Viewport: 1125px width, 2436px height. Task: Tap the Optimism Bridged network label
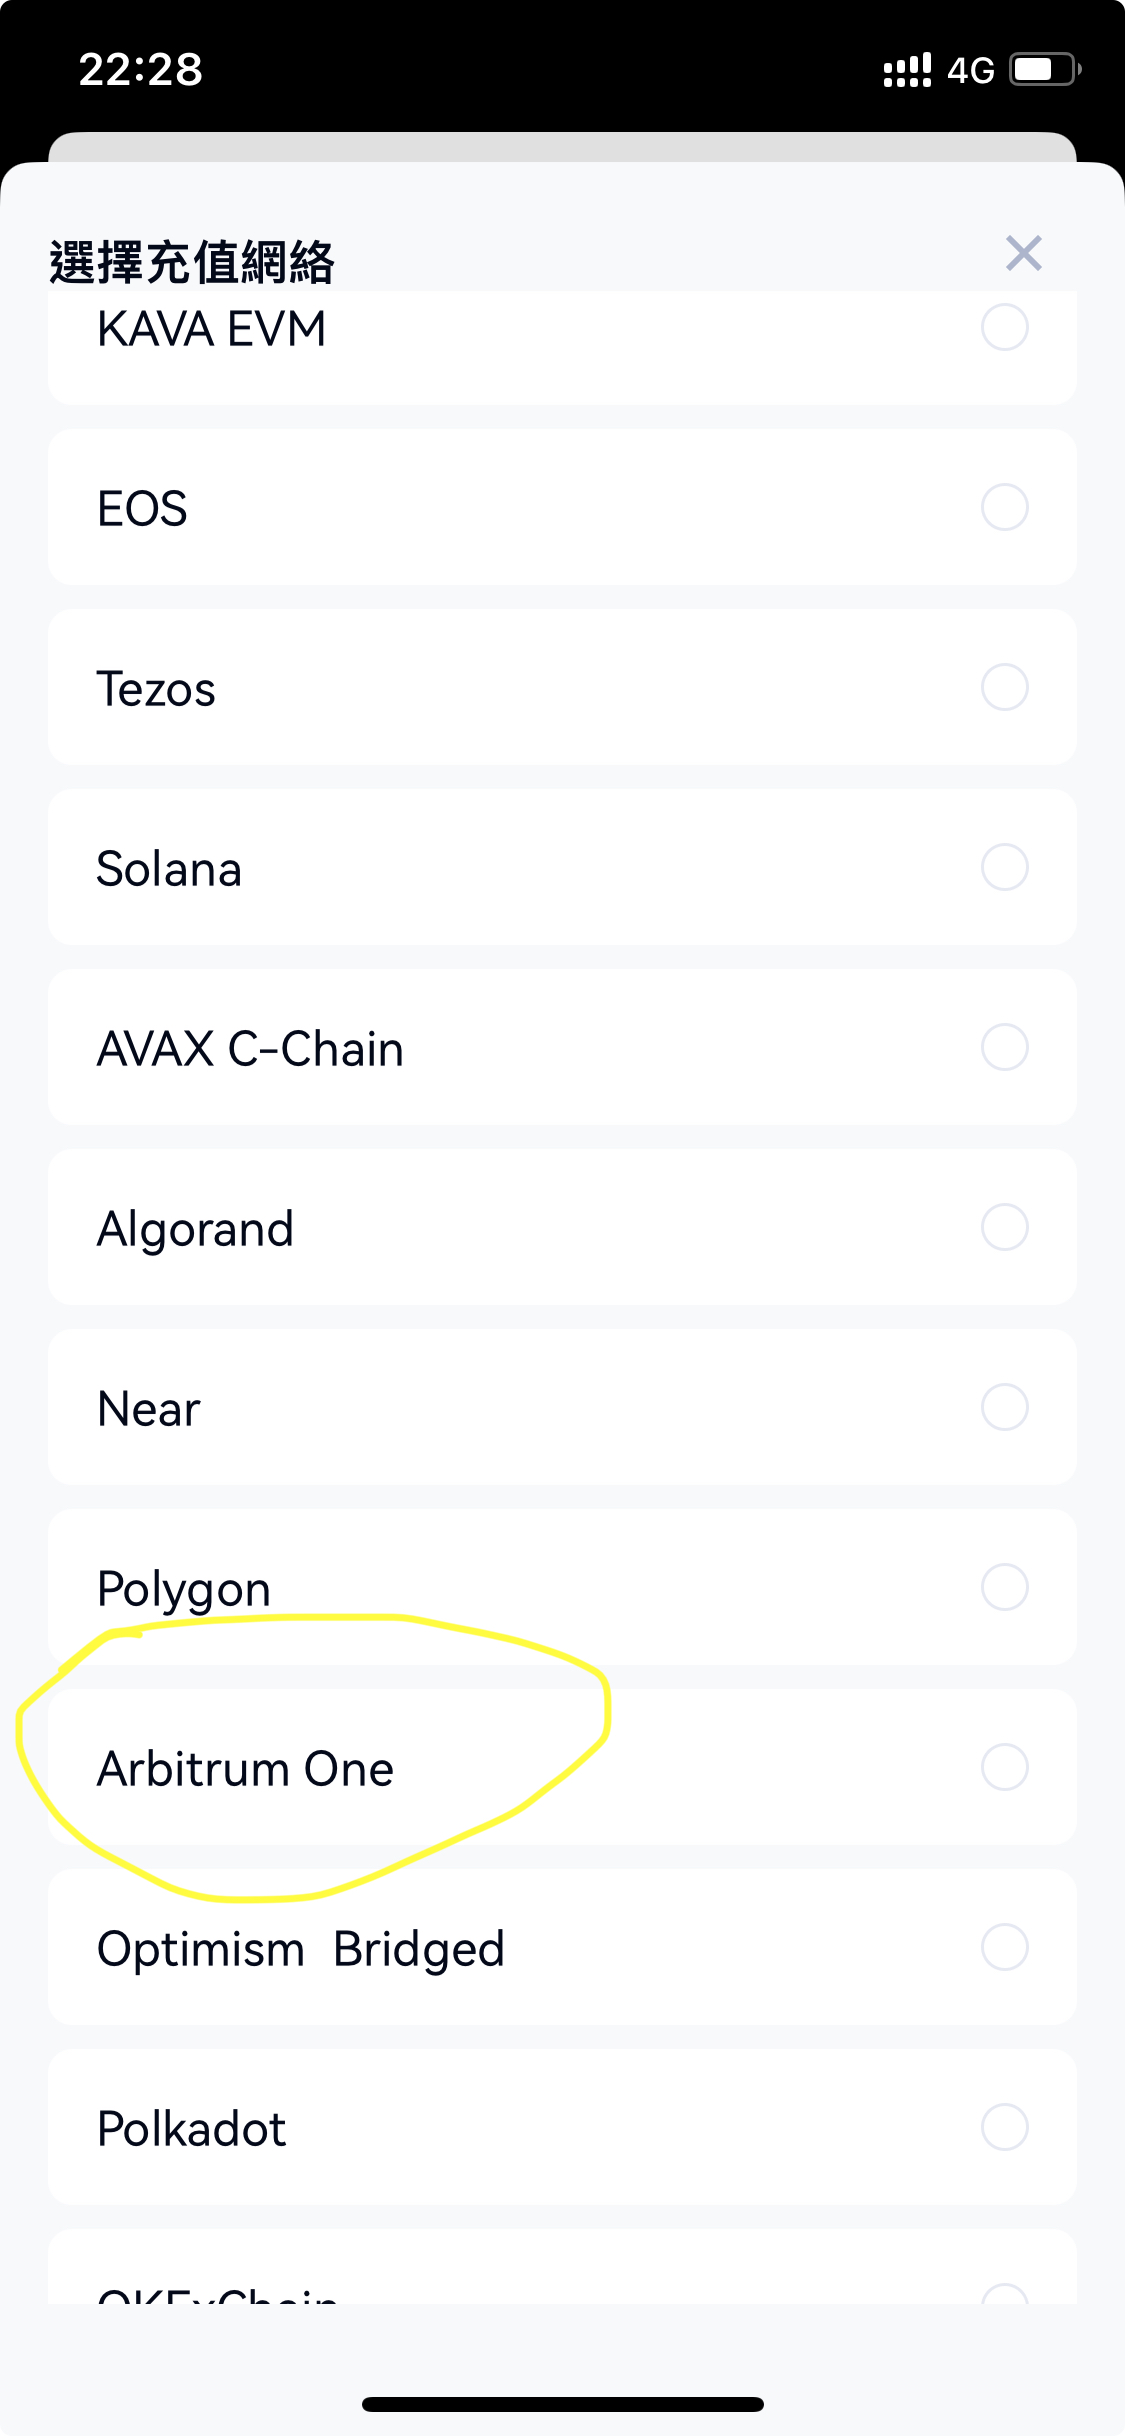point(300,1949)
